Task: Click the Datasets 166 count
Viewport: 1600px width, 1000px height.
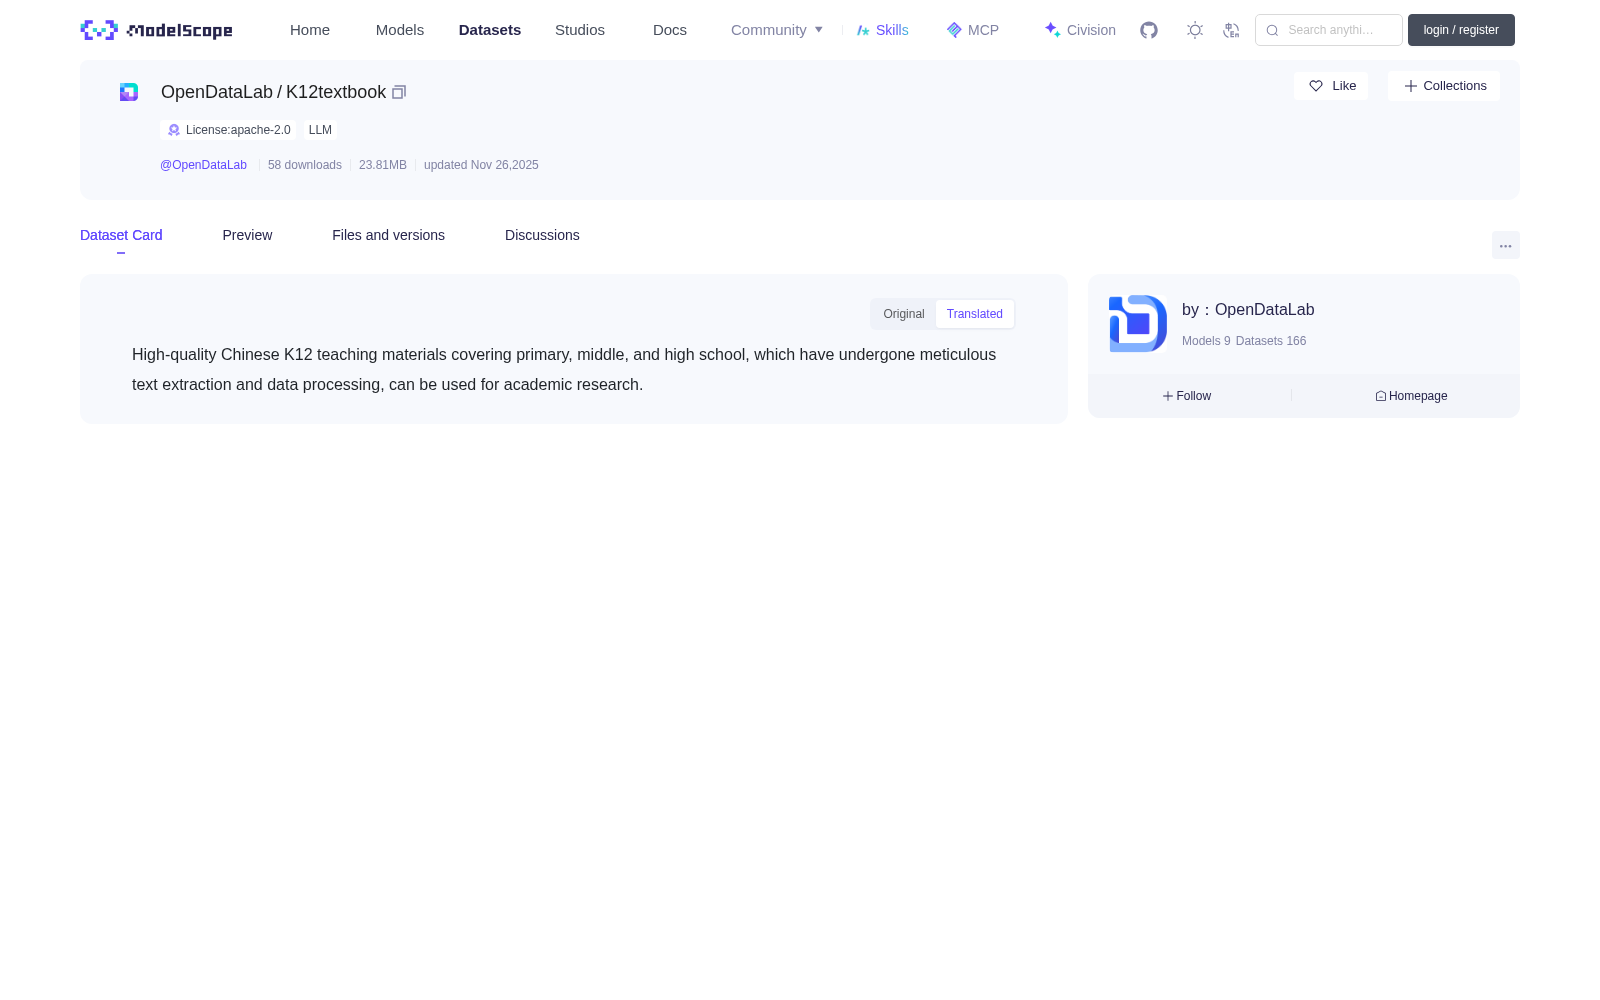Action: pyautogui.click(x=1271, y=341)
